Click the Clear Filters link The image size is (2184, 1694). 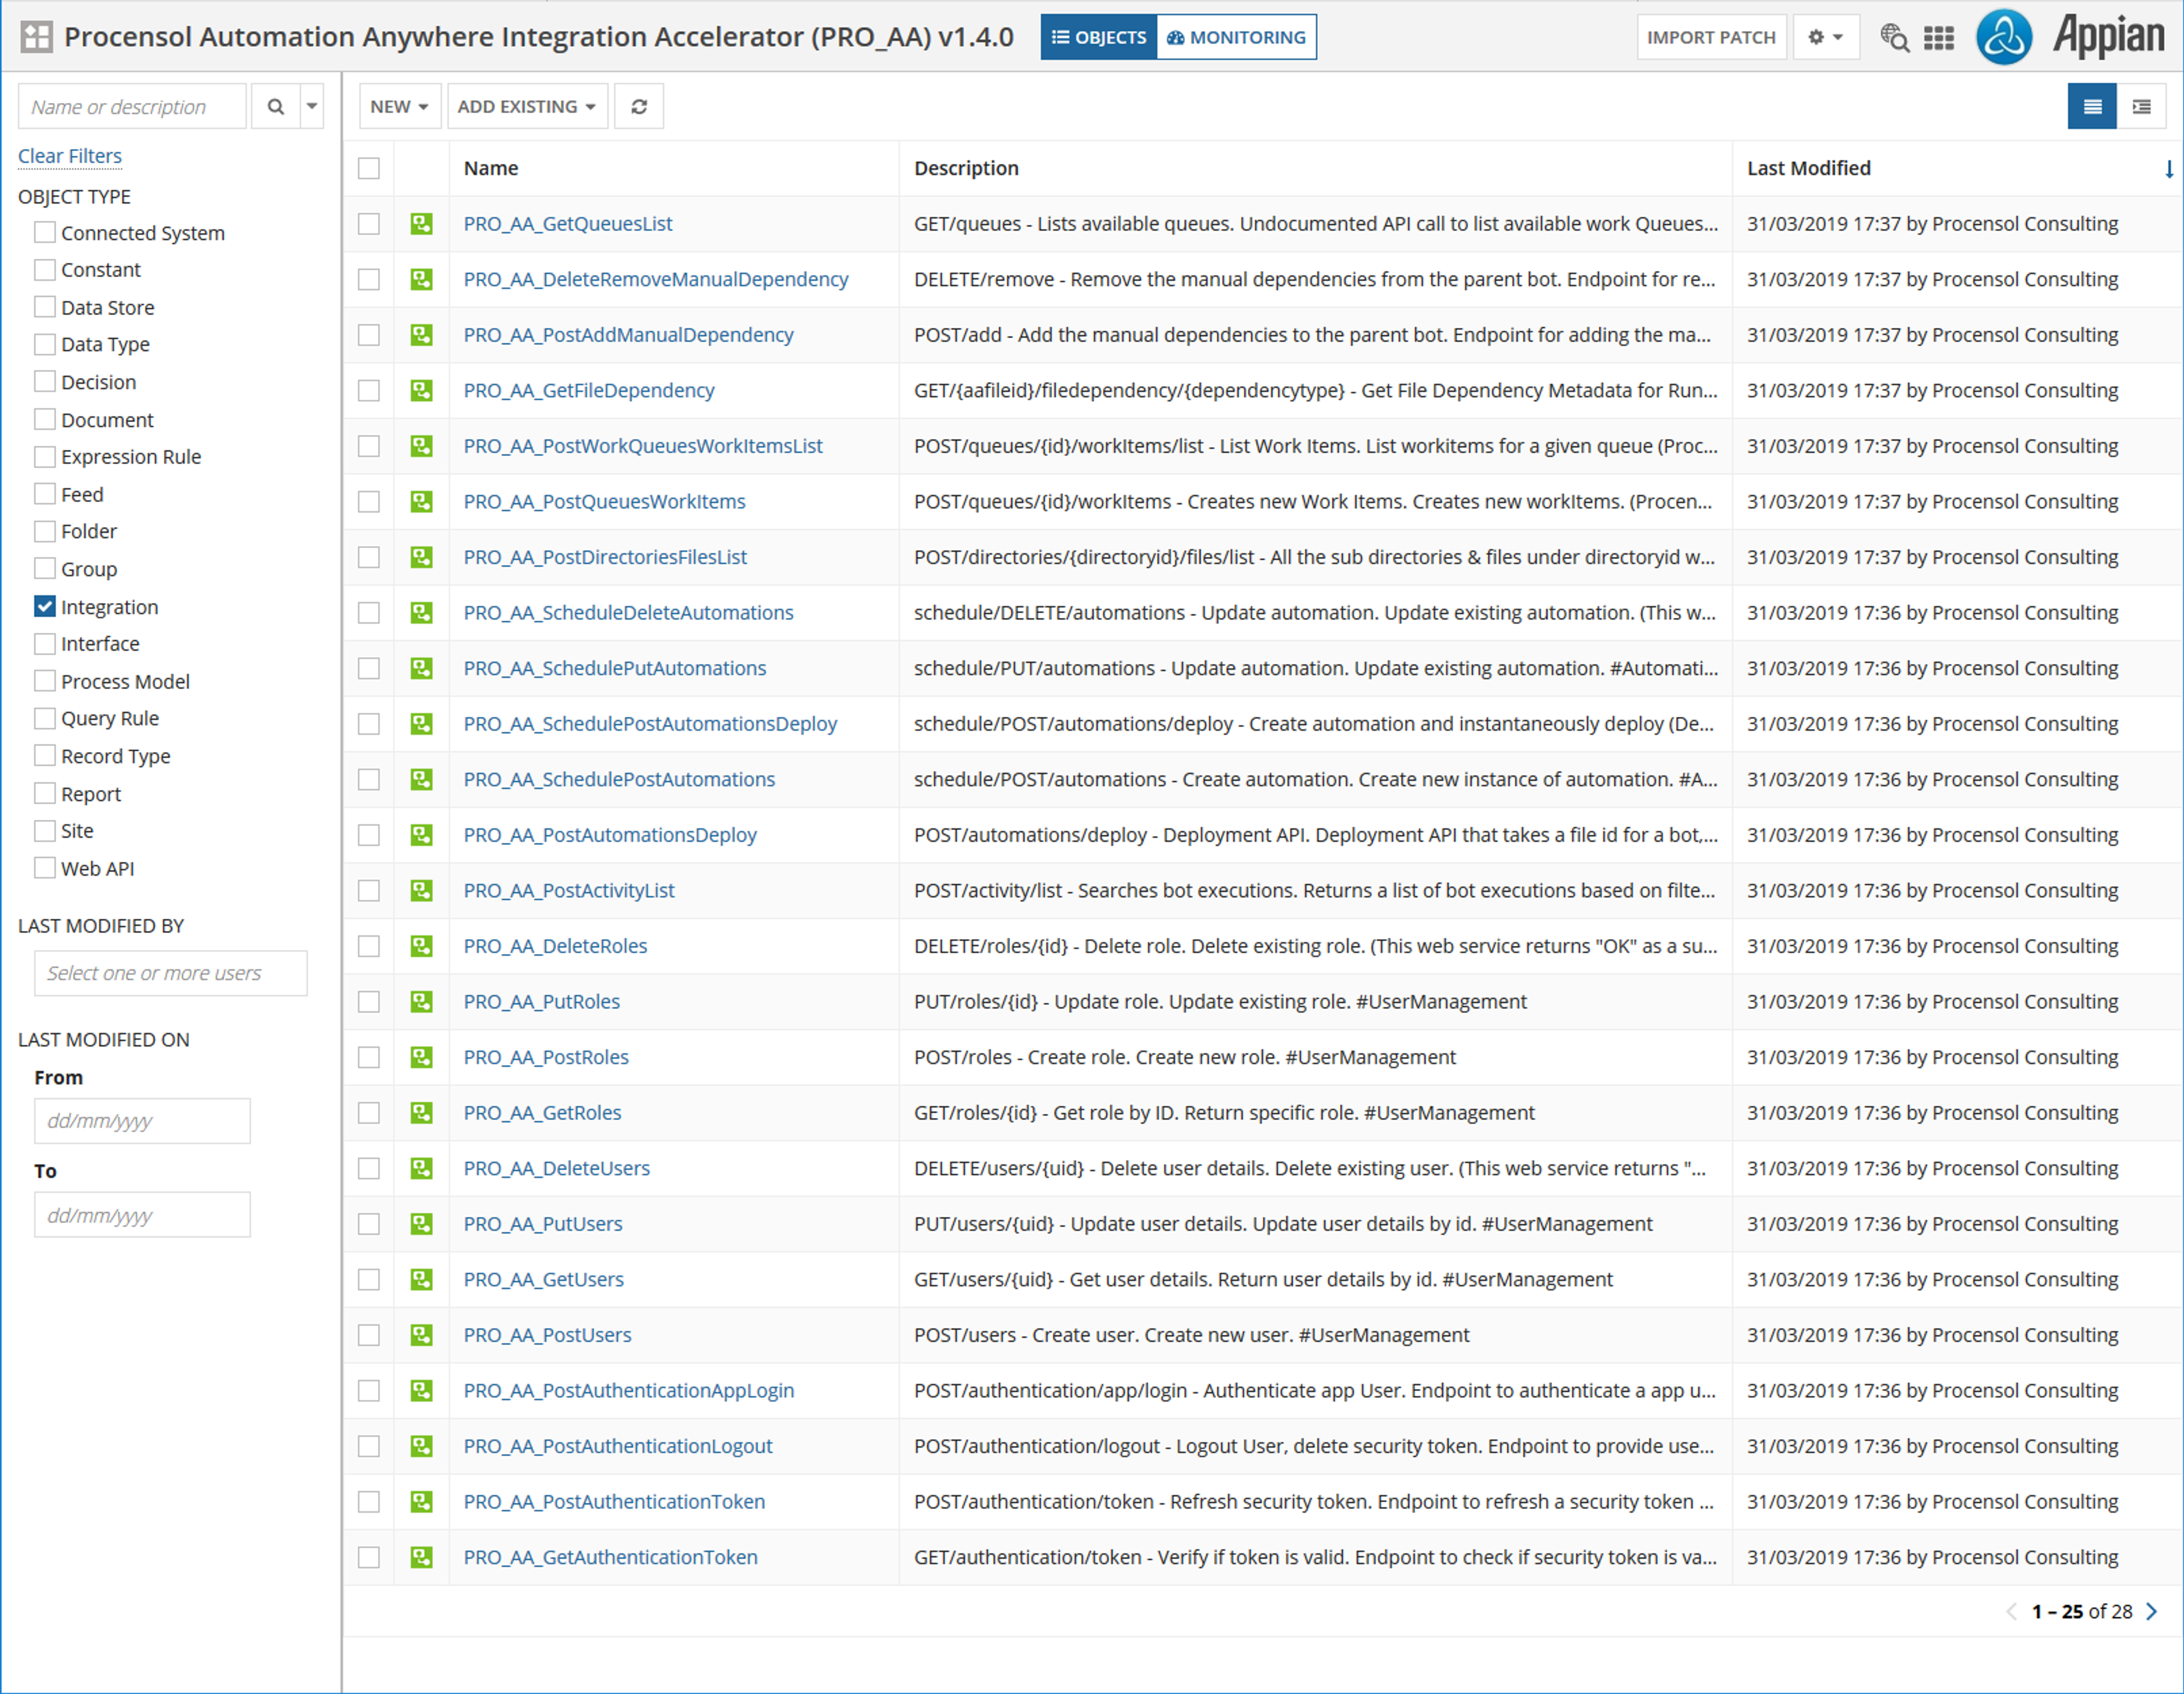tap(70, 156)
